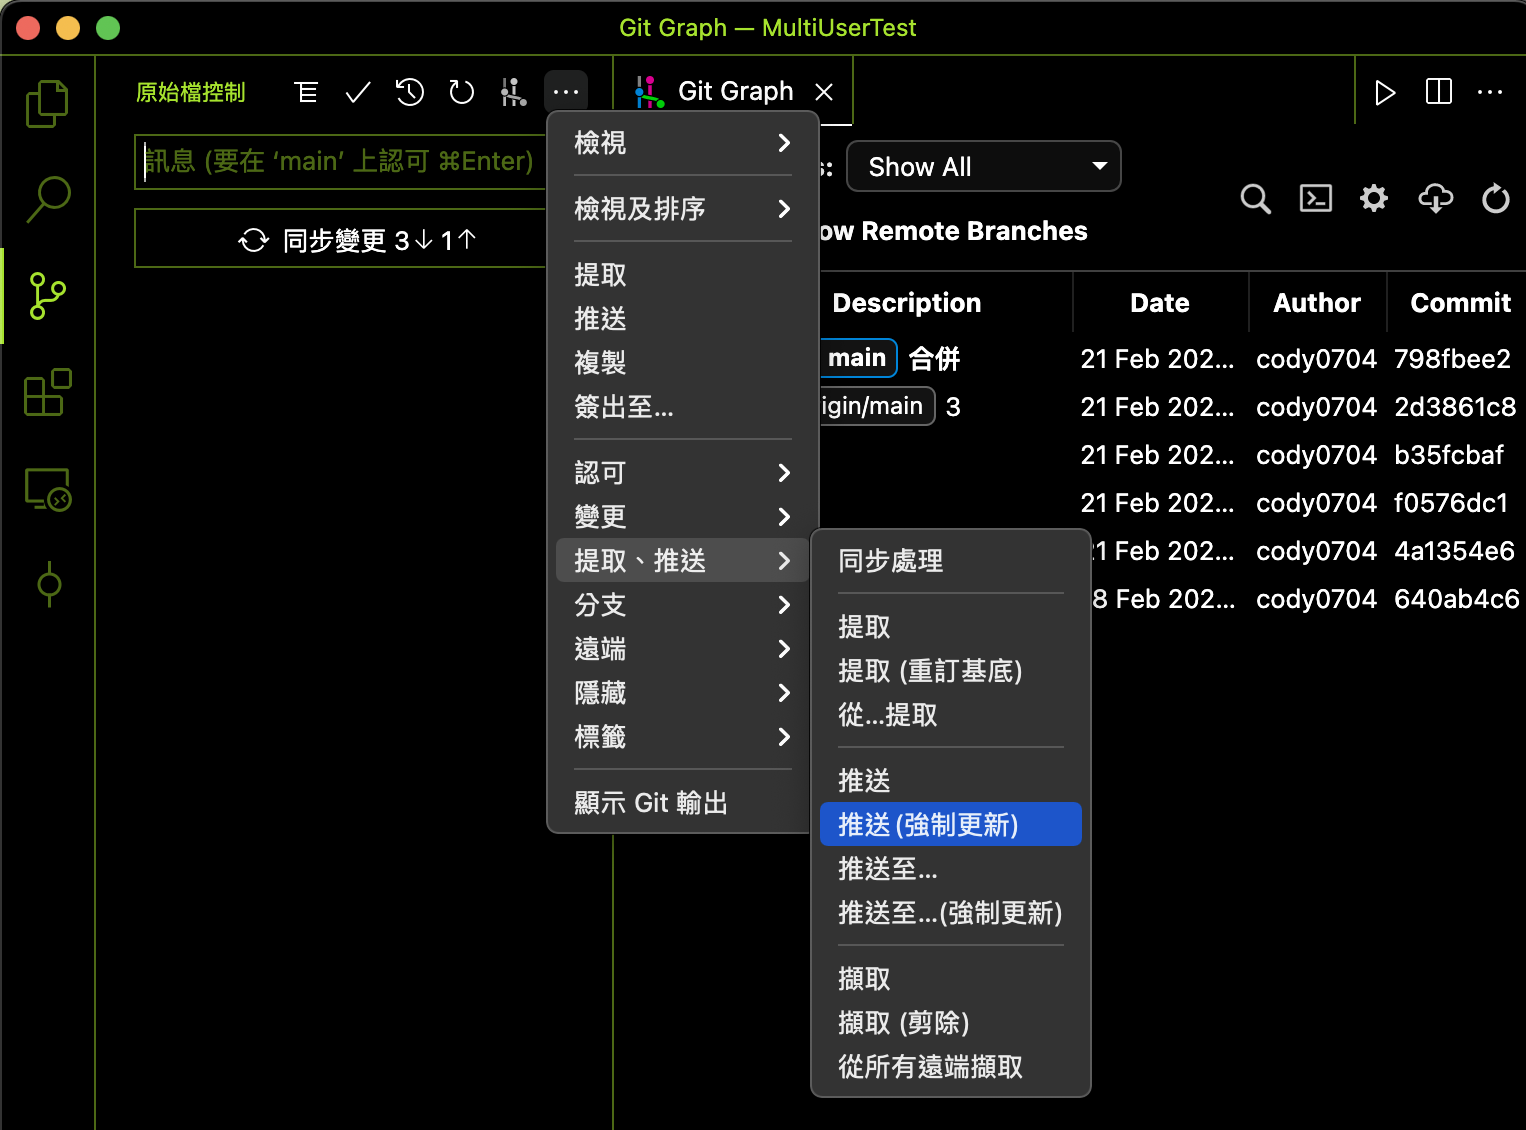
Task: Focus the commit message input field
Action: (341, 162)
